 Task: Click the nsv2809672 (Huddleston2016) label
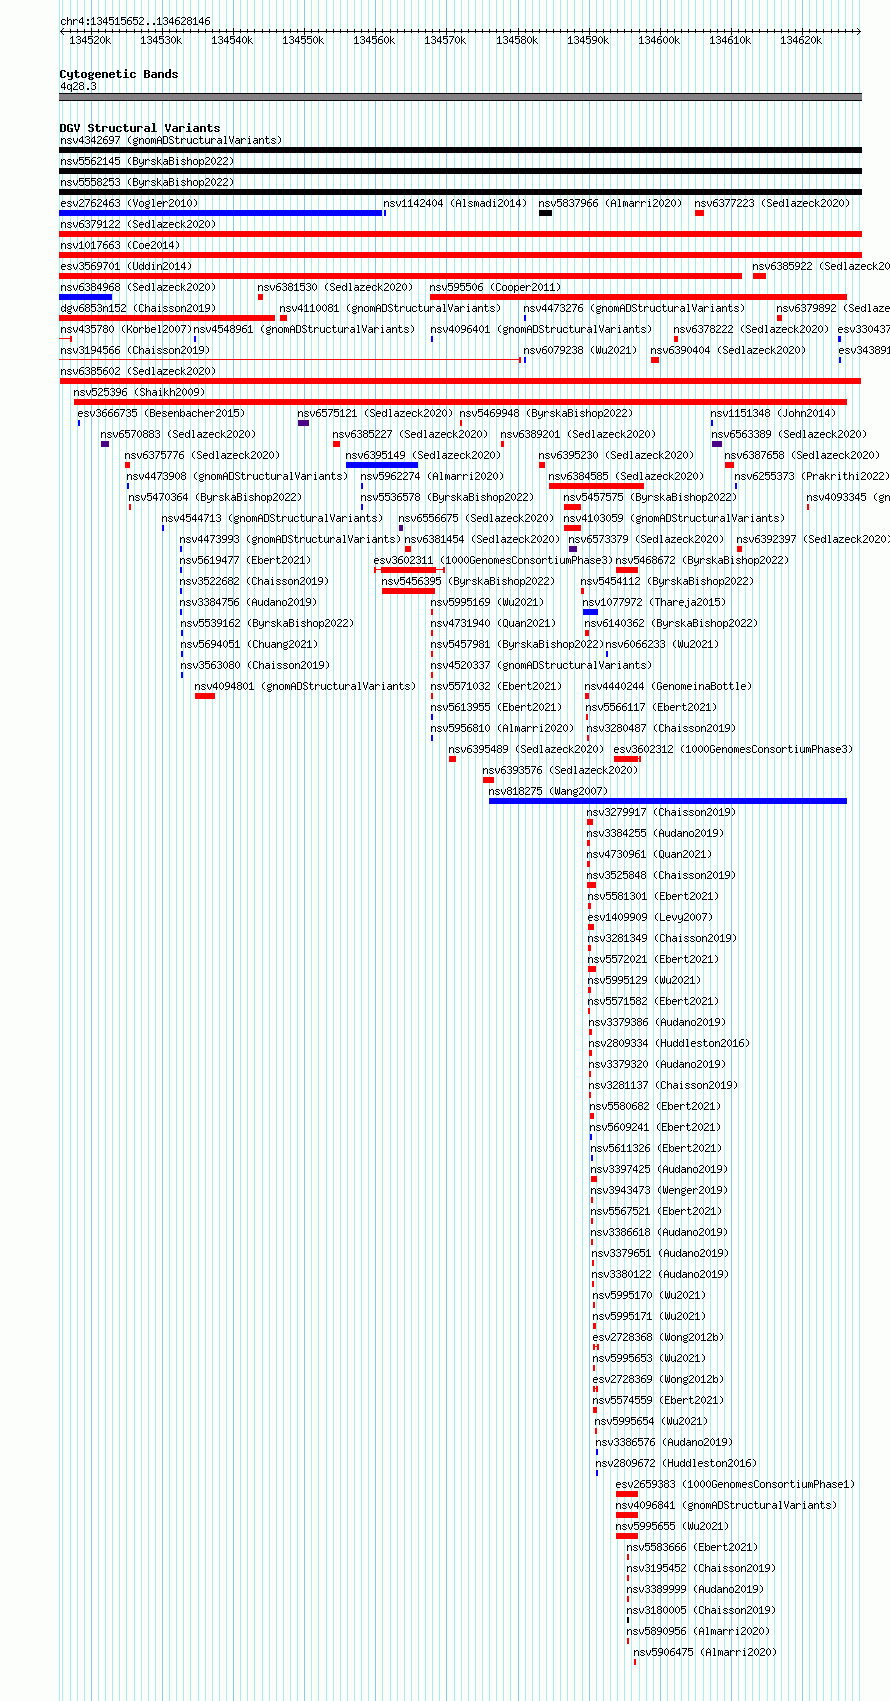[x=676, y=1463]
